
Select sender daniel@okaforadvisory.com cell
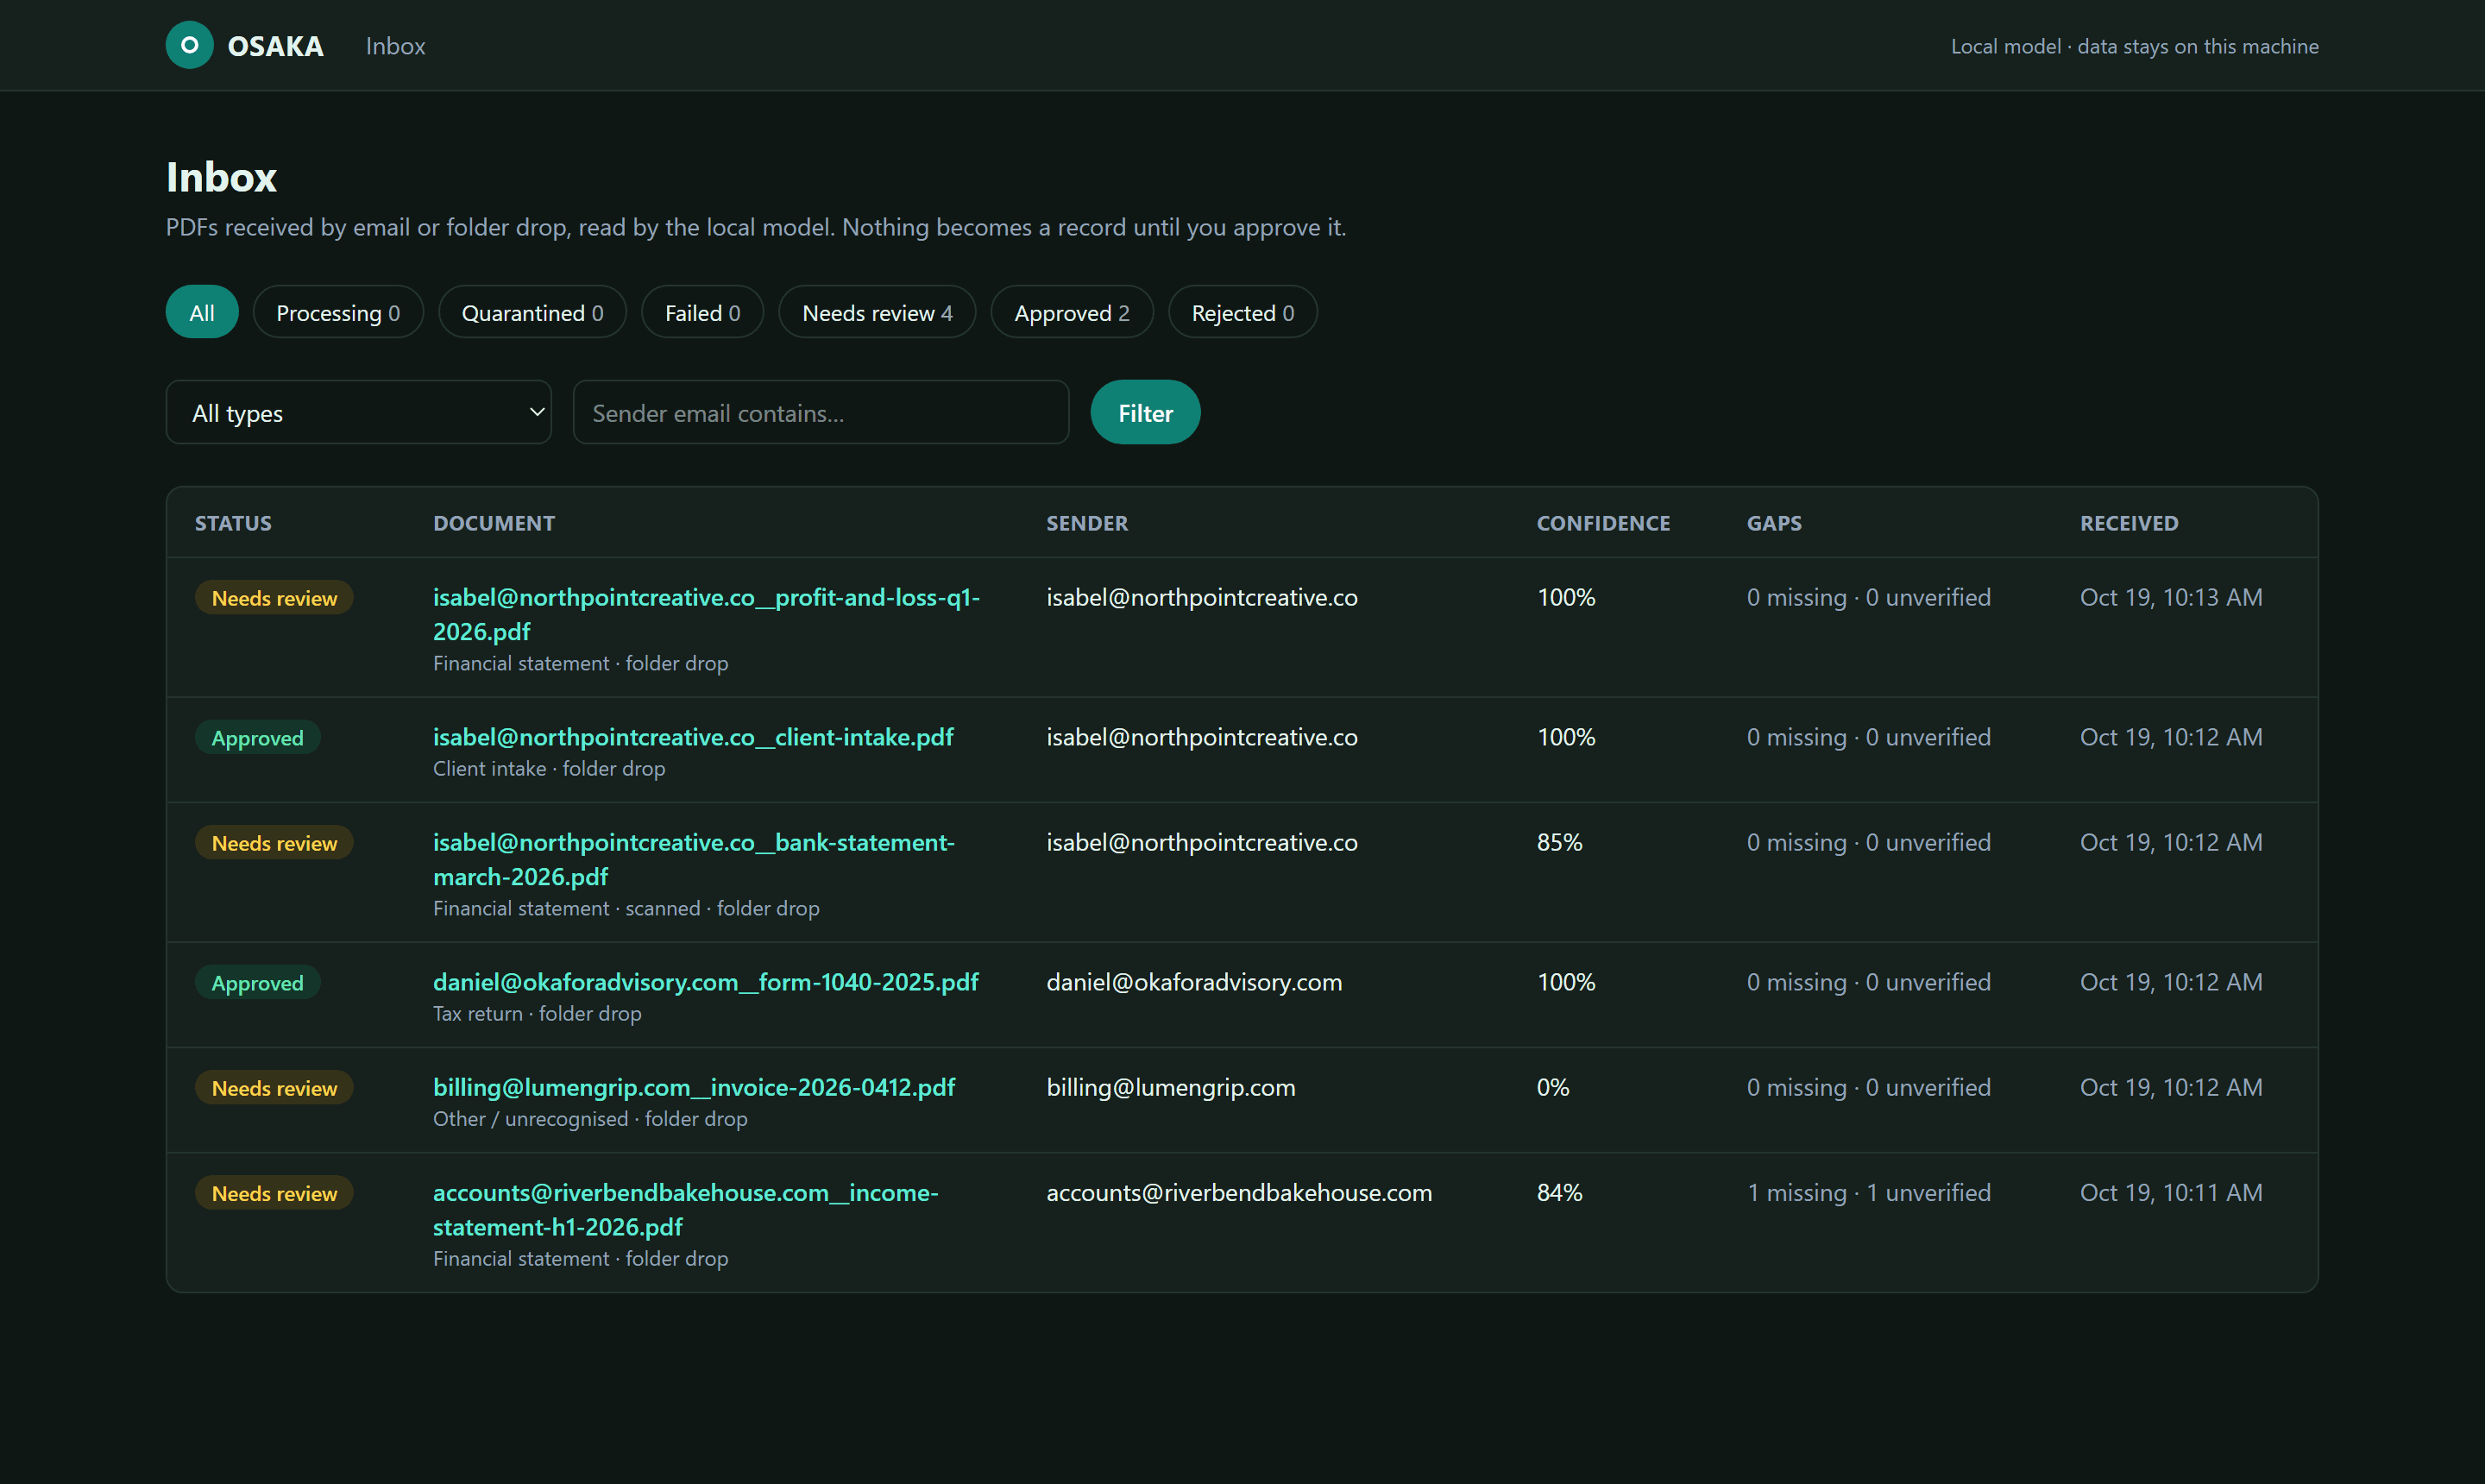1194,982
